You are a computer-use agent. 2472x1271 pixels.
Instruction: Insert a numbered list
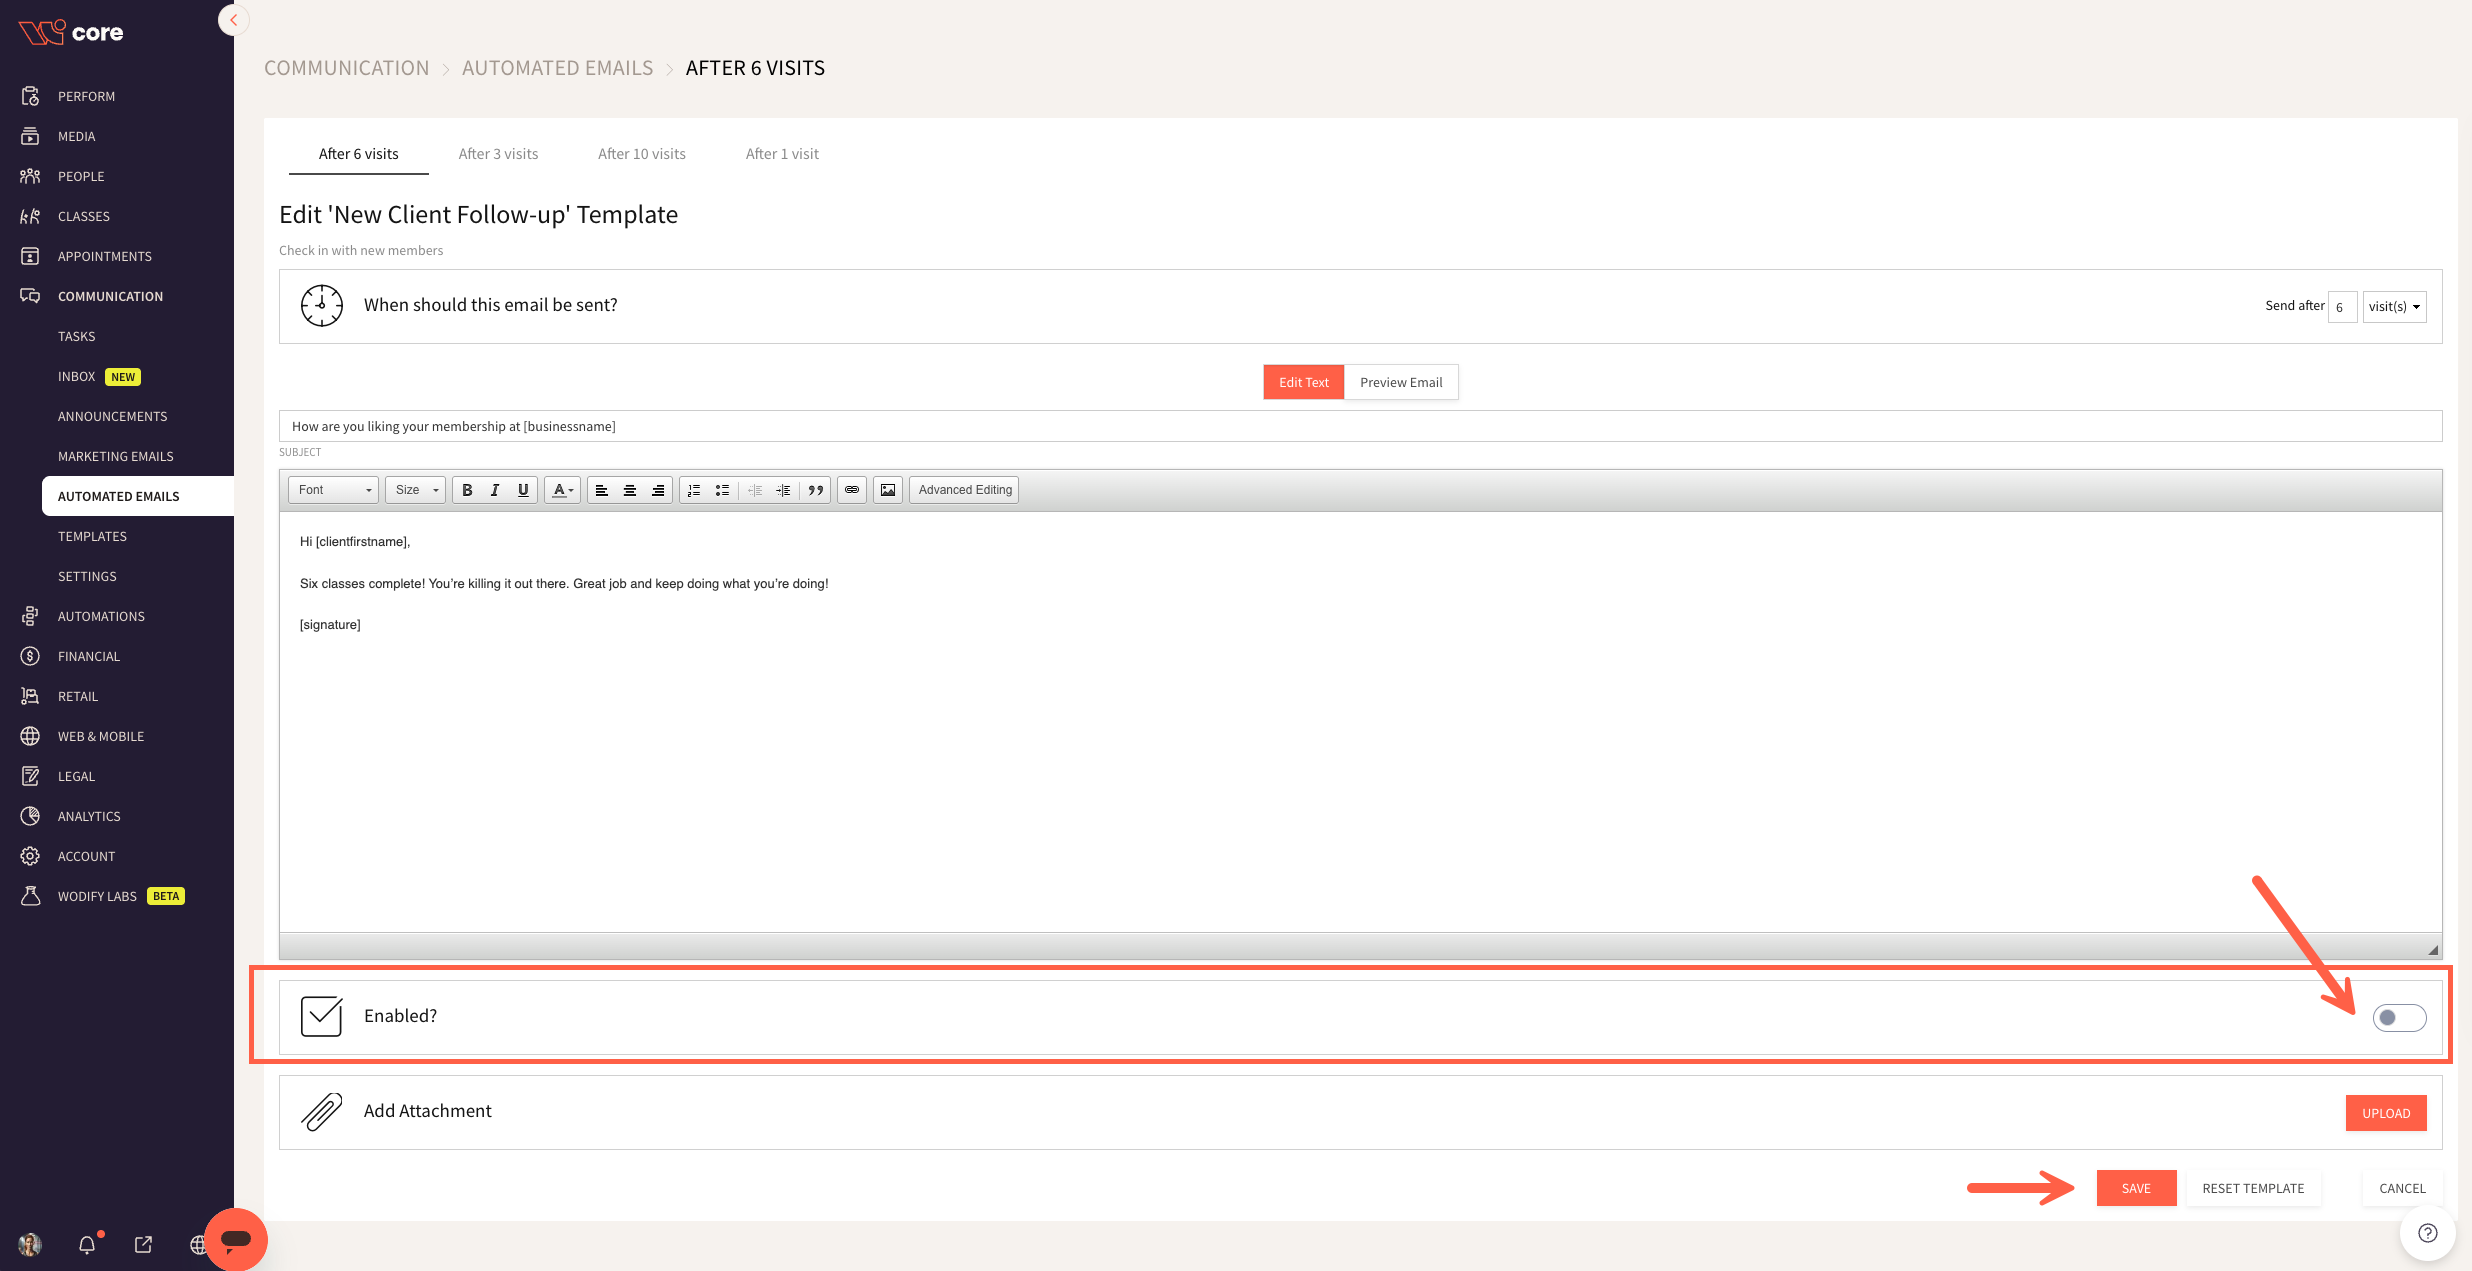click(x=694, y=490)
